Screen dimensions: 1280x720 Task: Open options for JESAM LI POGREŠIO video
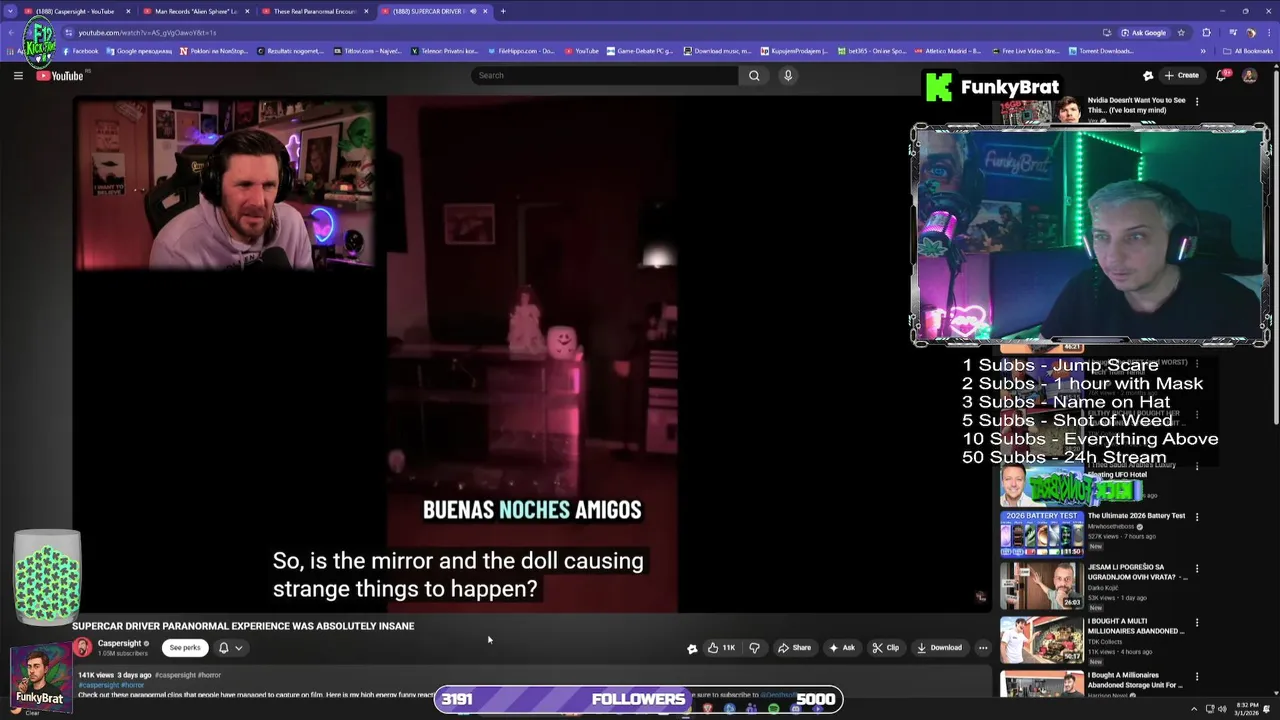(1197, 569)
